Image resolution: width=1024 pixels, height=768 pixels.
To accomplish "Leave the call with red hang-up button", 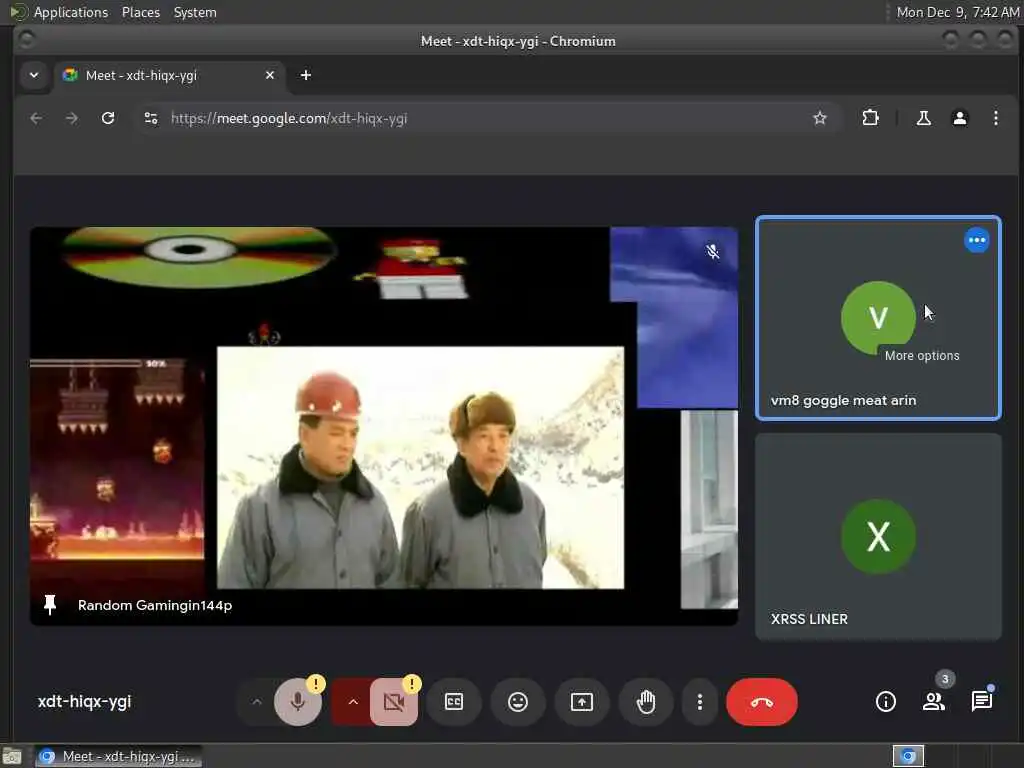I will [x=761, y=702].
